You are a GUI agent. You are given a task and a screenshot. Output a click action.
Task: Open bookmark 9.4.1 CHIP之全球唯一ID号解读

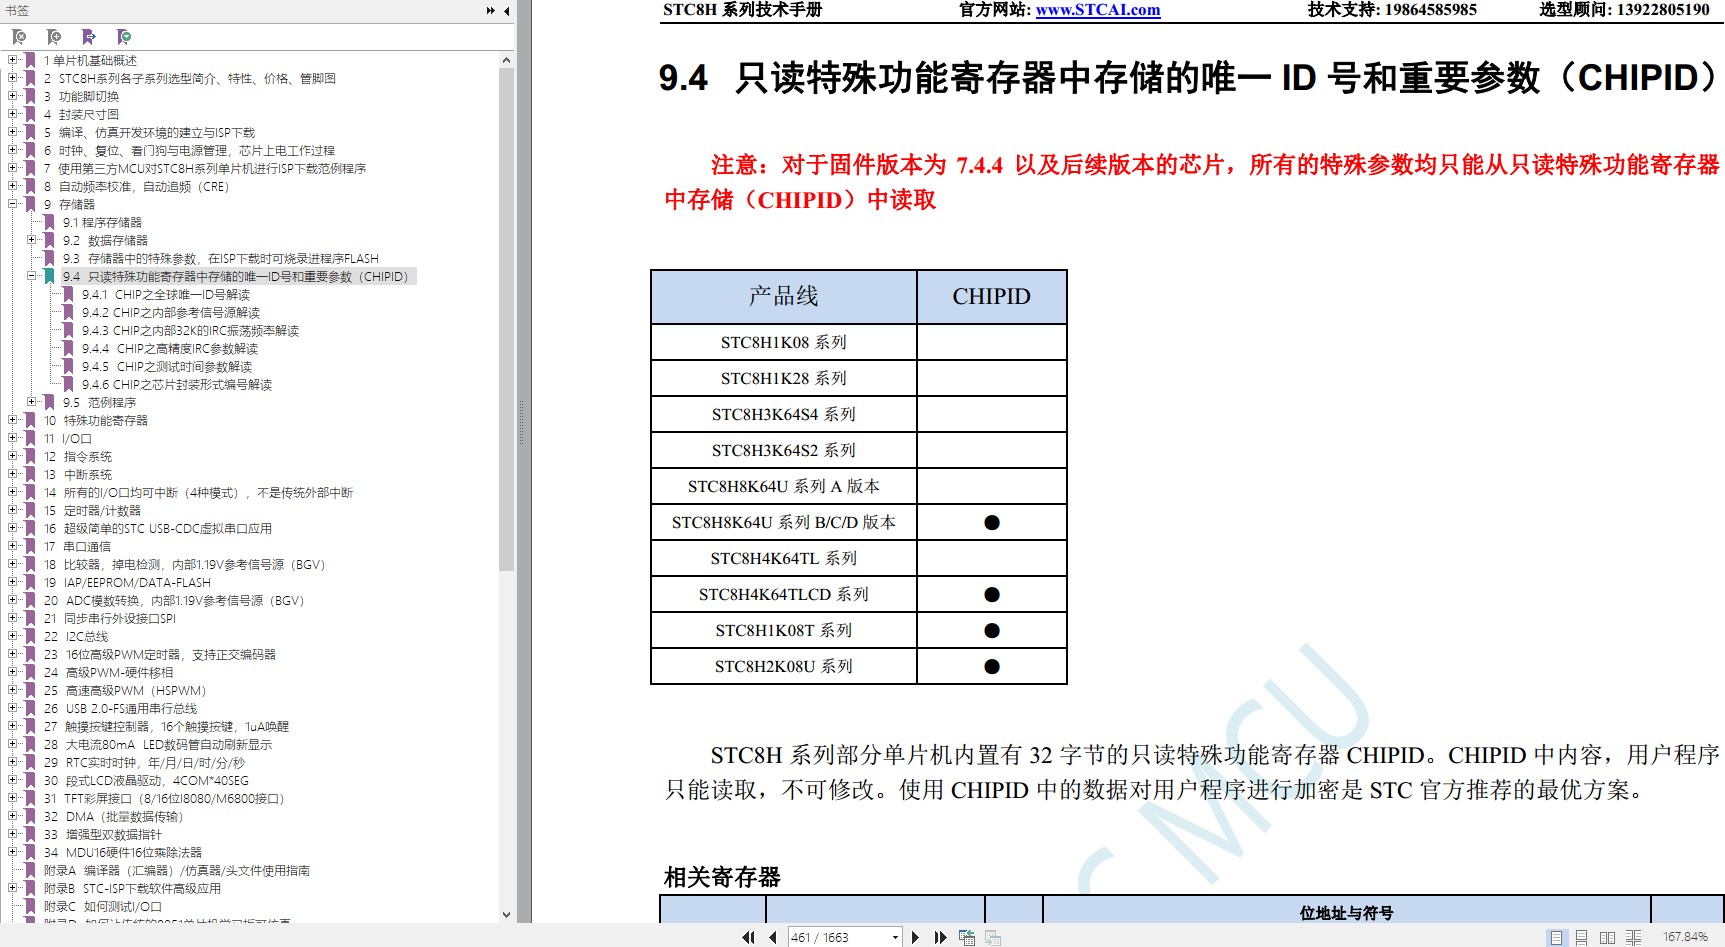[166, 294]
